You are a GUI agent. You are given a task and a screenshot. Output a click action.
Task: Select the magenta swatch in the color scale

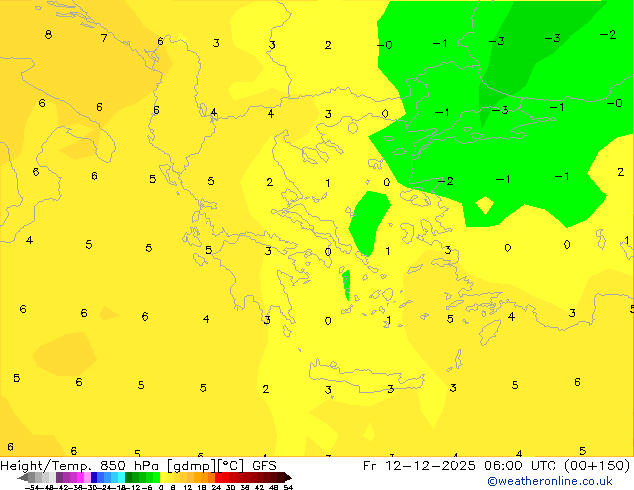80,477
